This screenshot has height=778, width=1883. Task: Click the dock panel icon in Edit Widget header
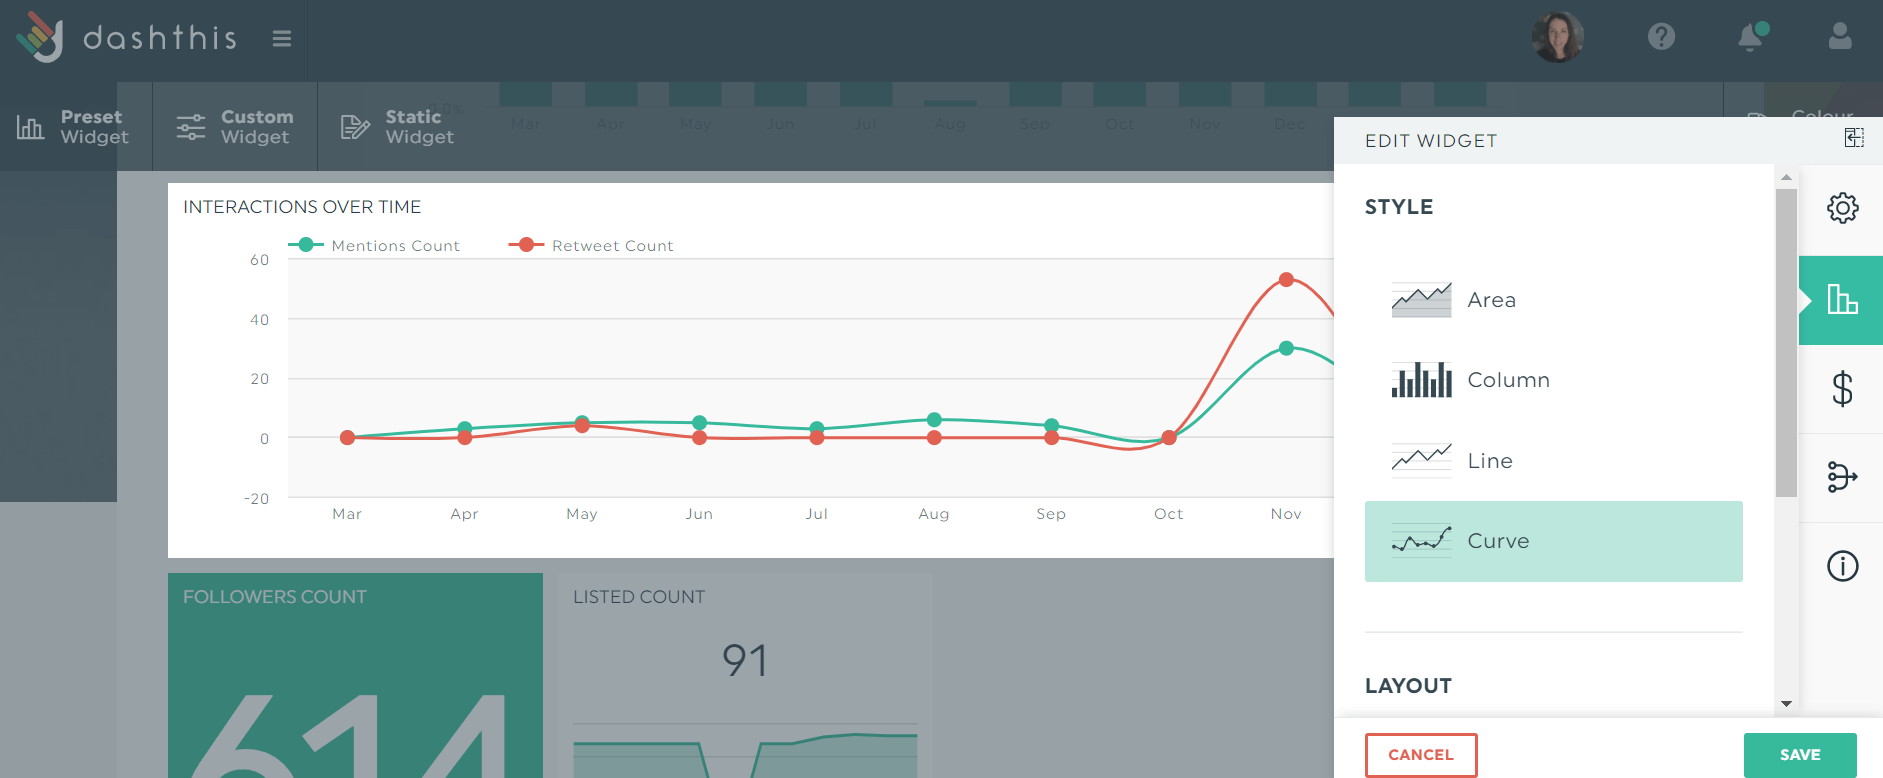pos(1854,138)
